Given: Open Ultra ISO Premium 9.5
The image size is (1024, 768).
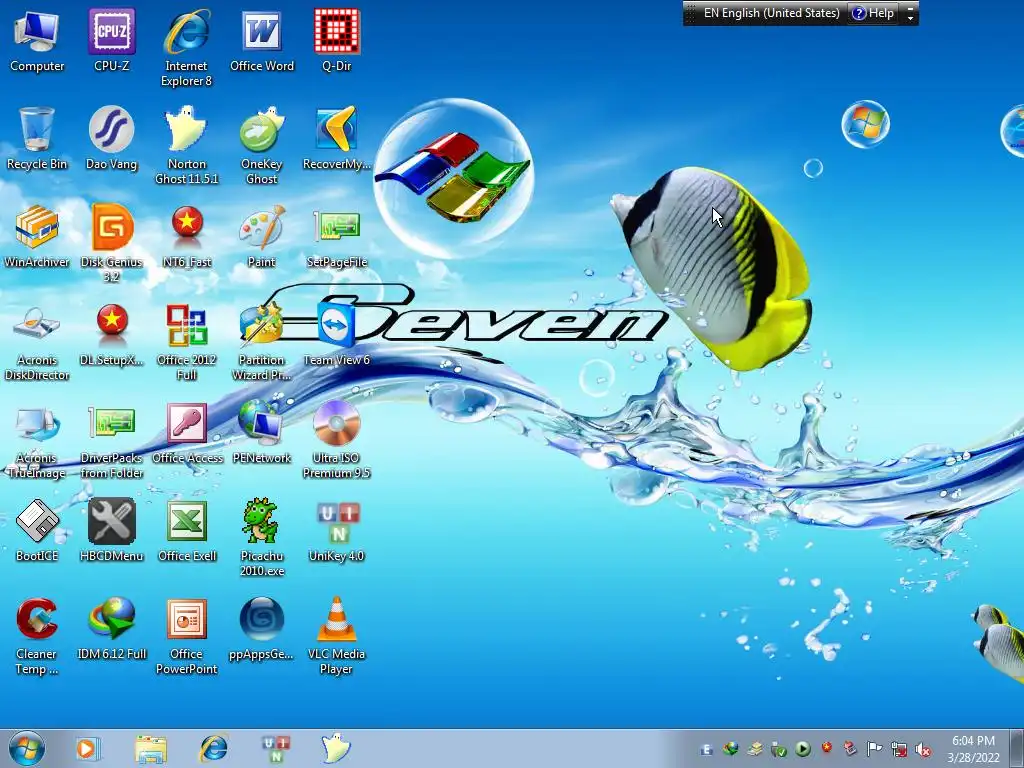Looking at the screenshot, I should 337,440.
